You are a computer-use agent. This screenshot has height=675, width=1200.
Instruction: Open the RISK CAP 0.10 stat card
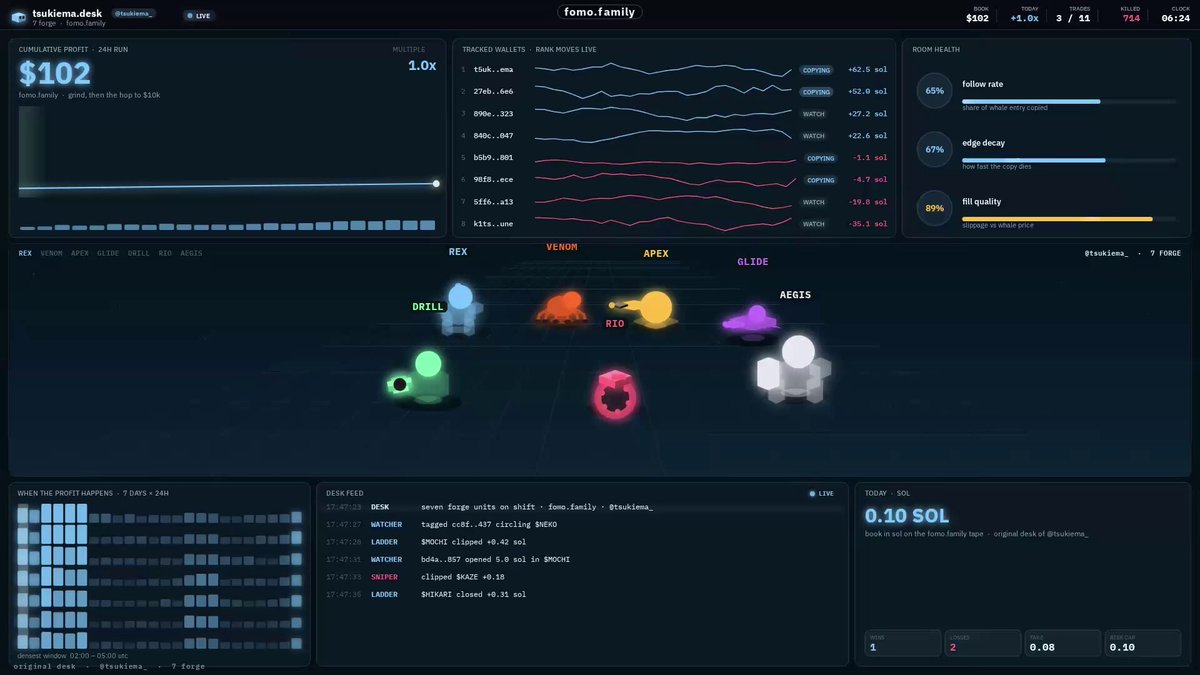point(1143,643)
